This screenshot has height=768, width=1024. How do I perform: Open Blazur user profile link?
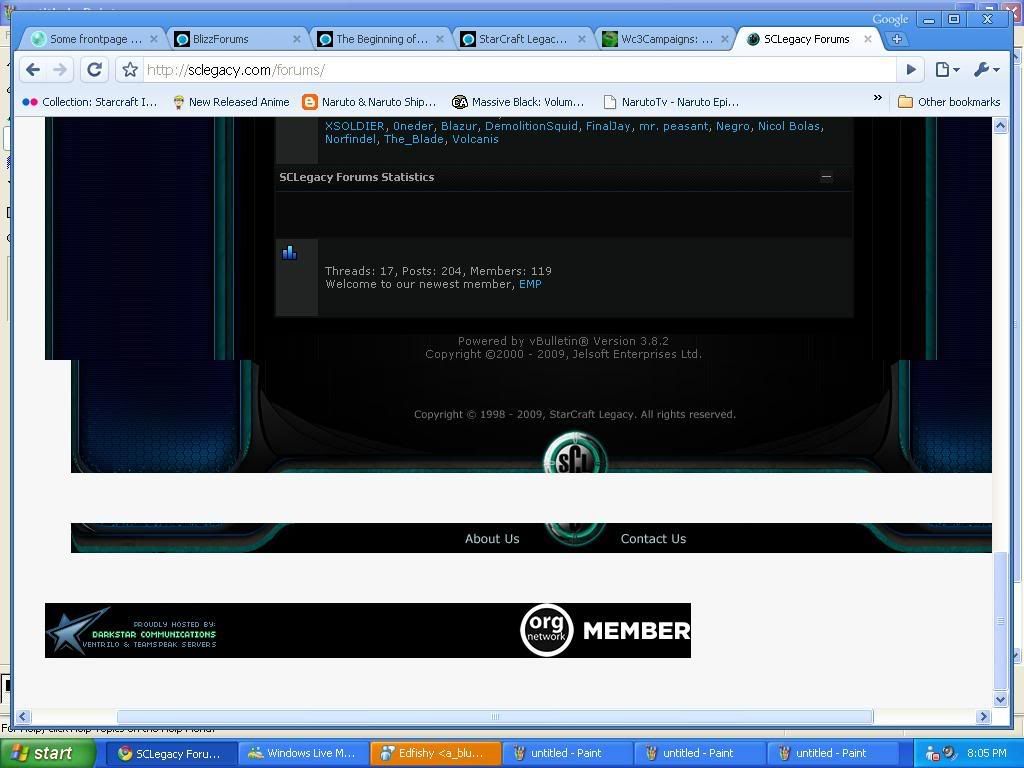458,126
